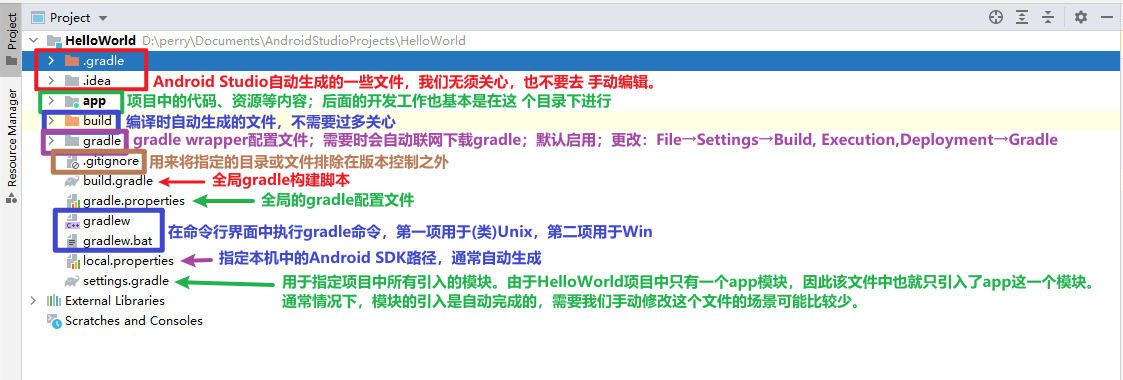Viewport: 1123px width, 380px height.
Task: Select the '.gradle' row label
Action: (x=103, y=61)
